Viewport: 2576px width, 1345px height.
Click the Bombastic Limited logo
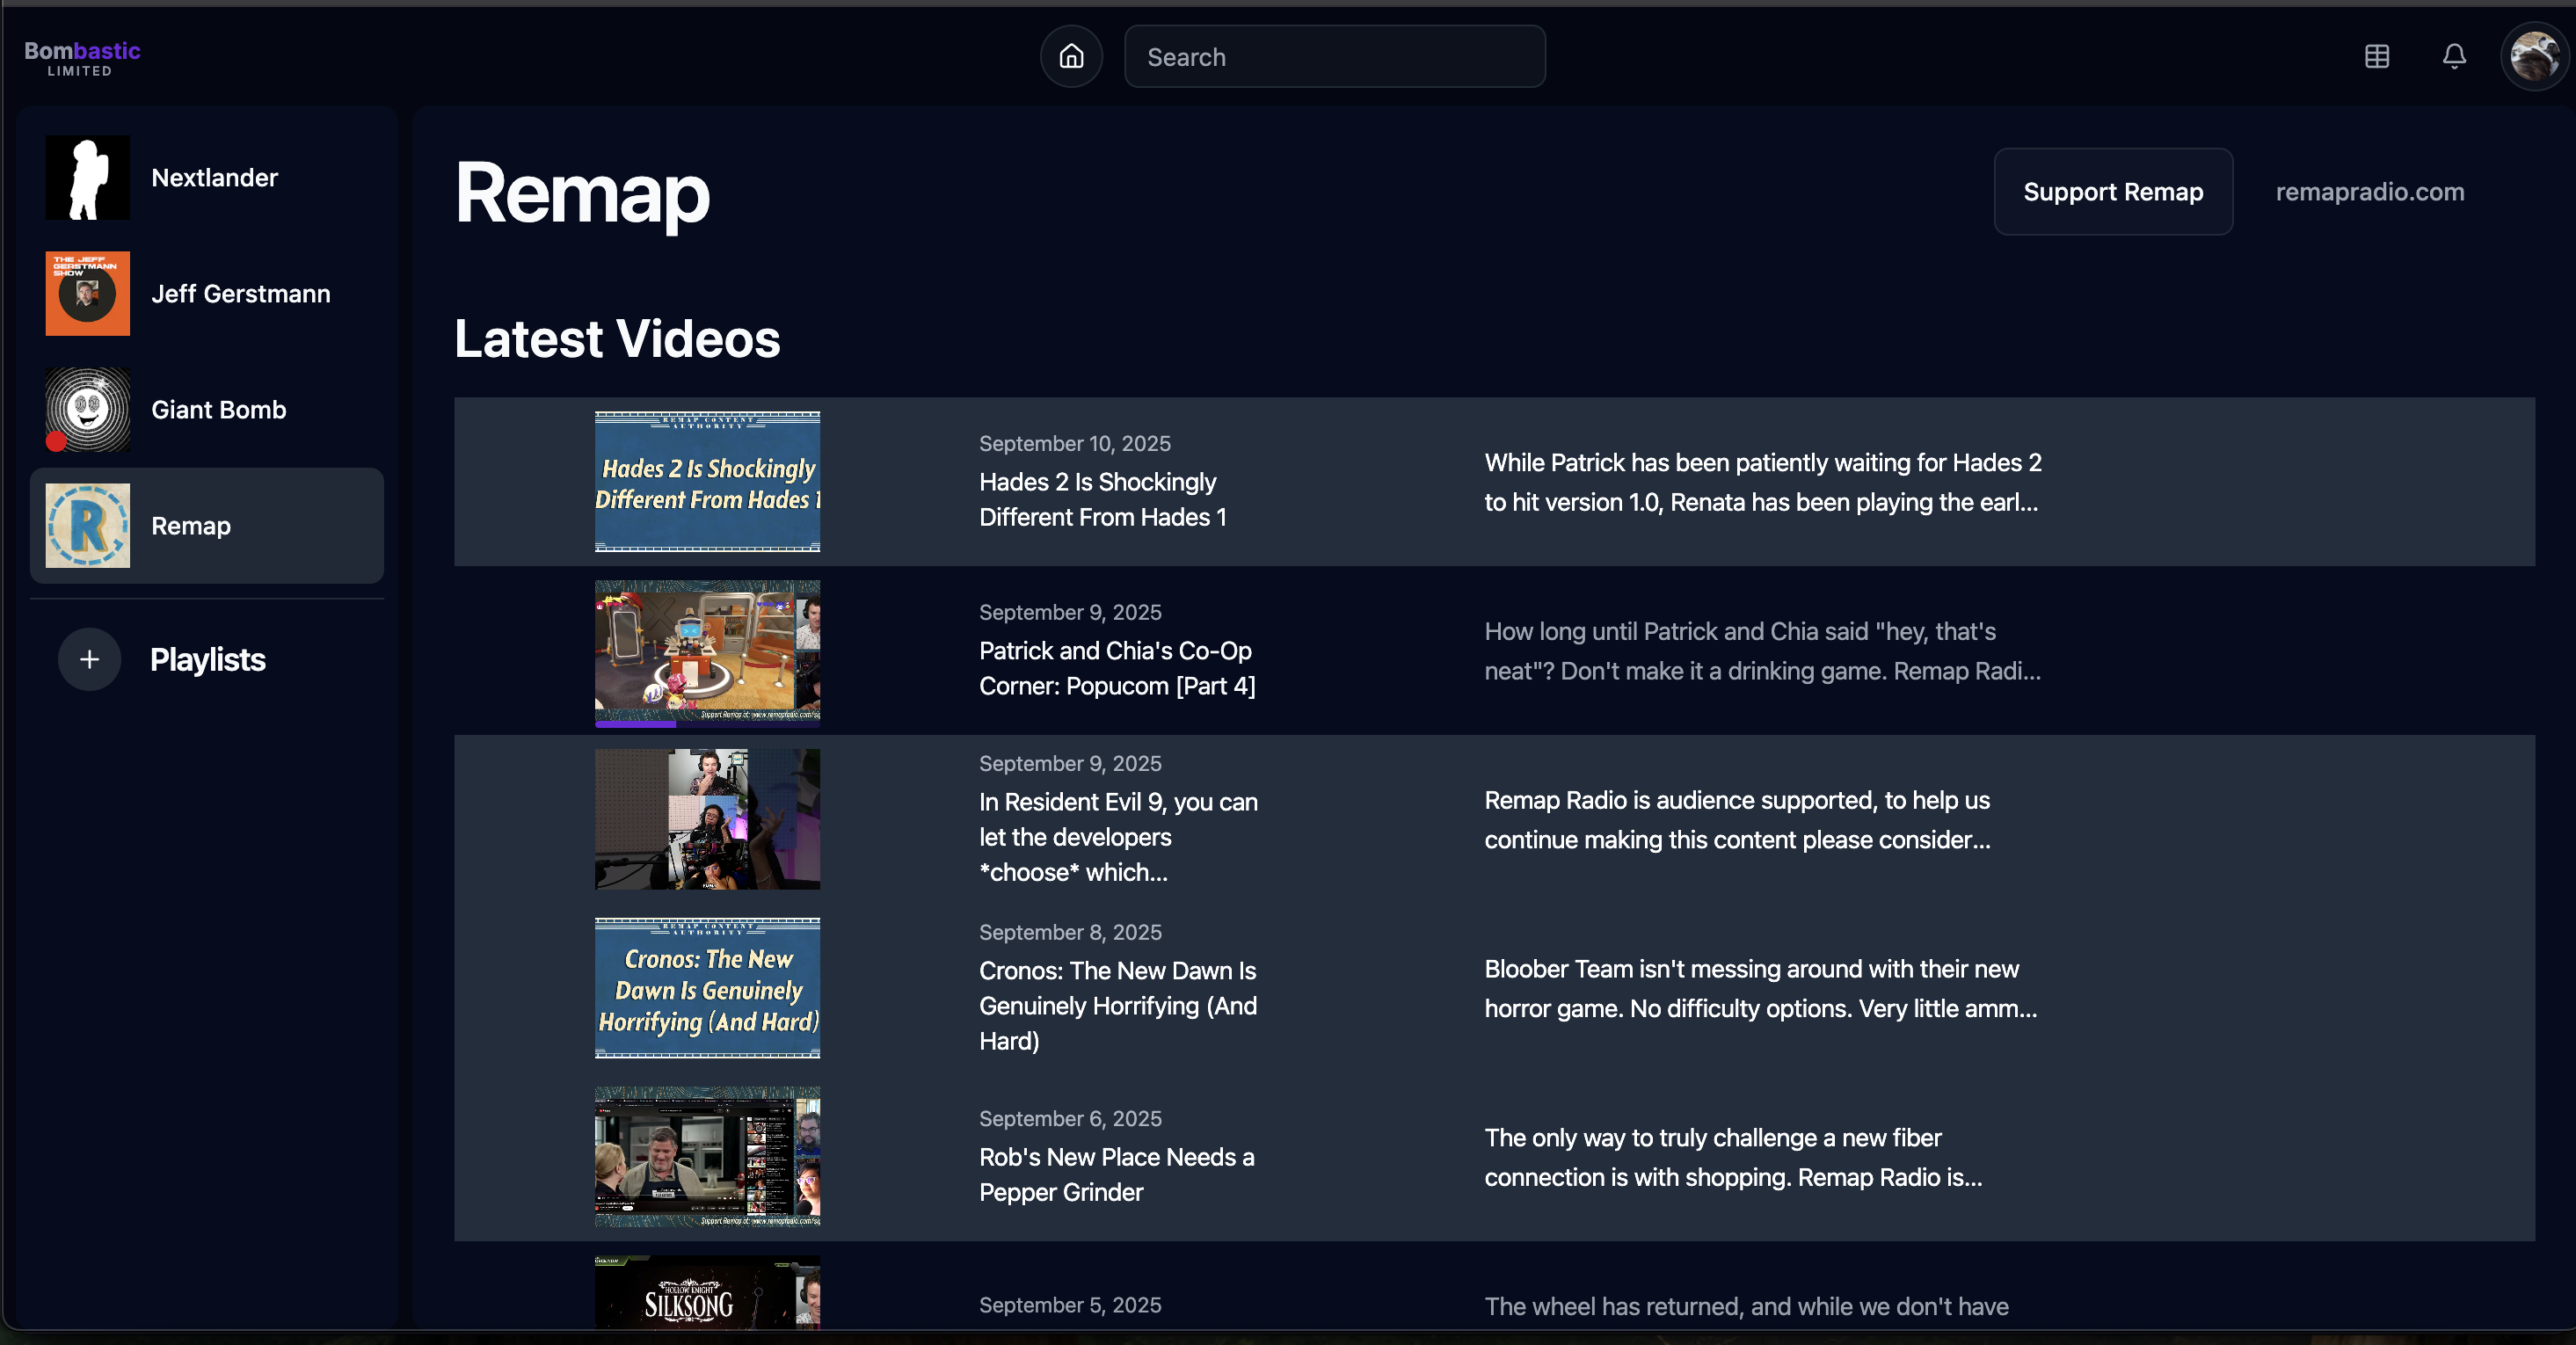(x=82, y=58)
